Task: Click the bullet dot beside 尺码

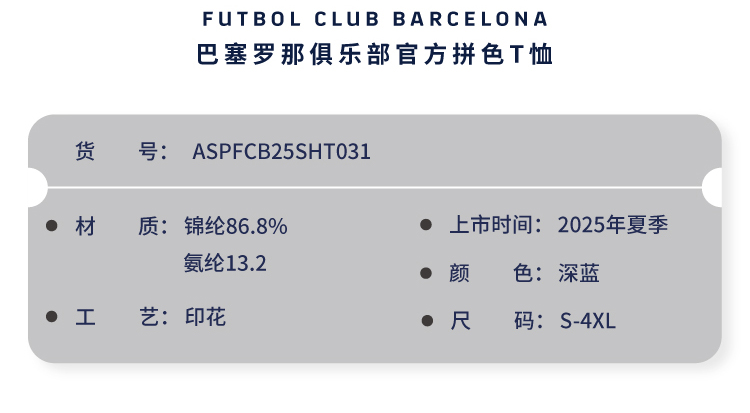Action: click(x=426, y=322)
